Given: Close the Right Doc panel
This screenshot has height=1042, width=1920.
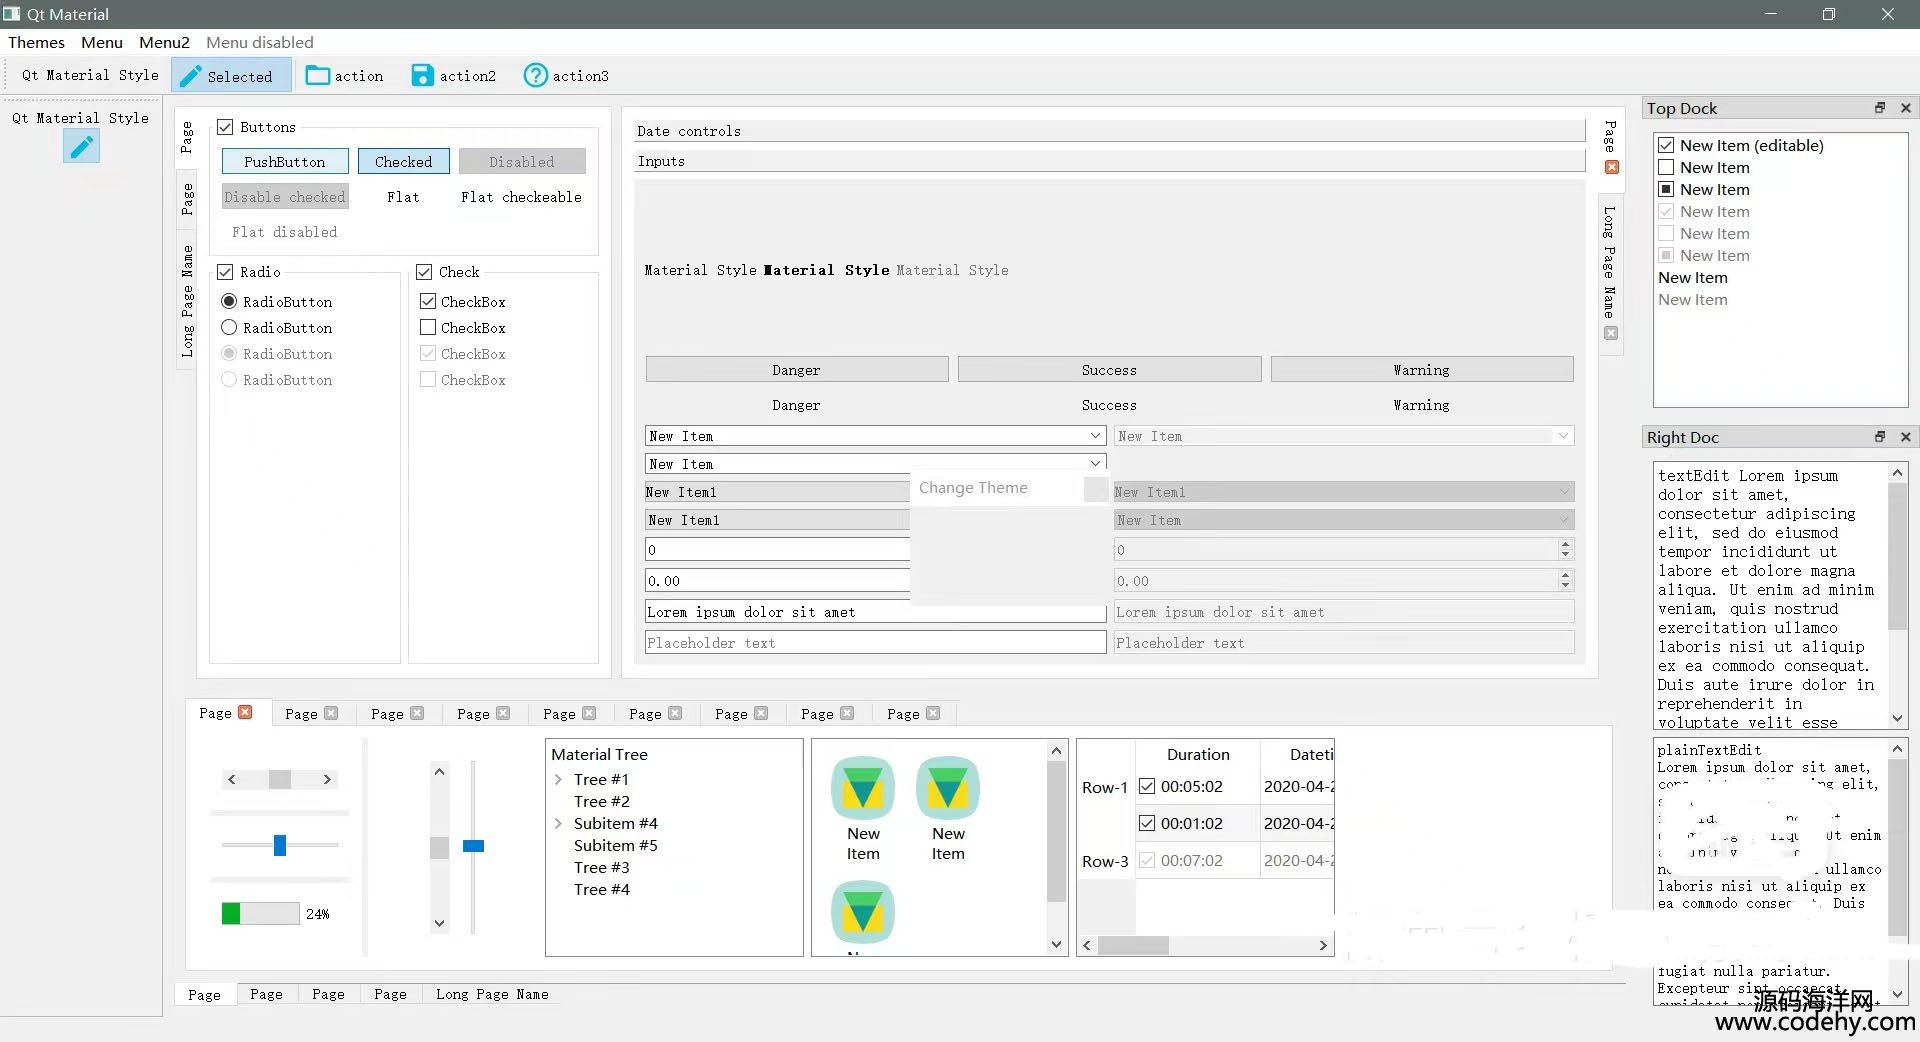Looking at the screenshot, I should (x=1906, y=437).
